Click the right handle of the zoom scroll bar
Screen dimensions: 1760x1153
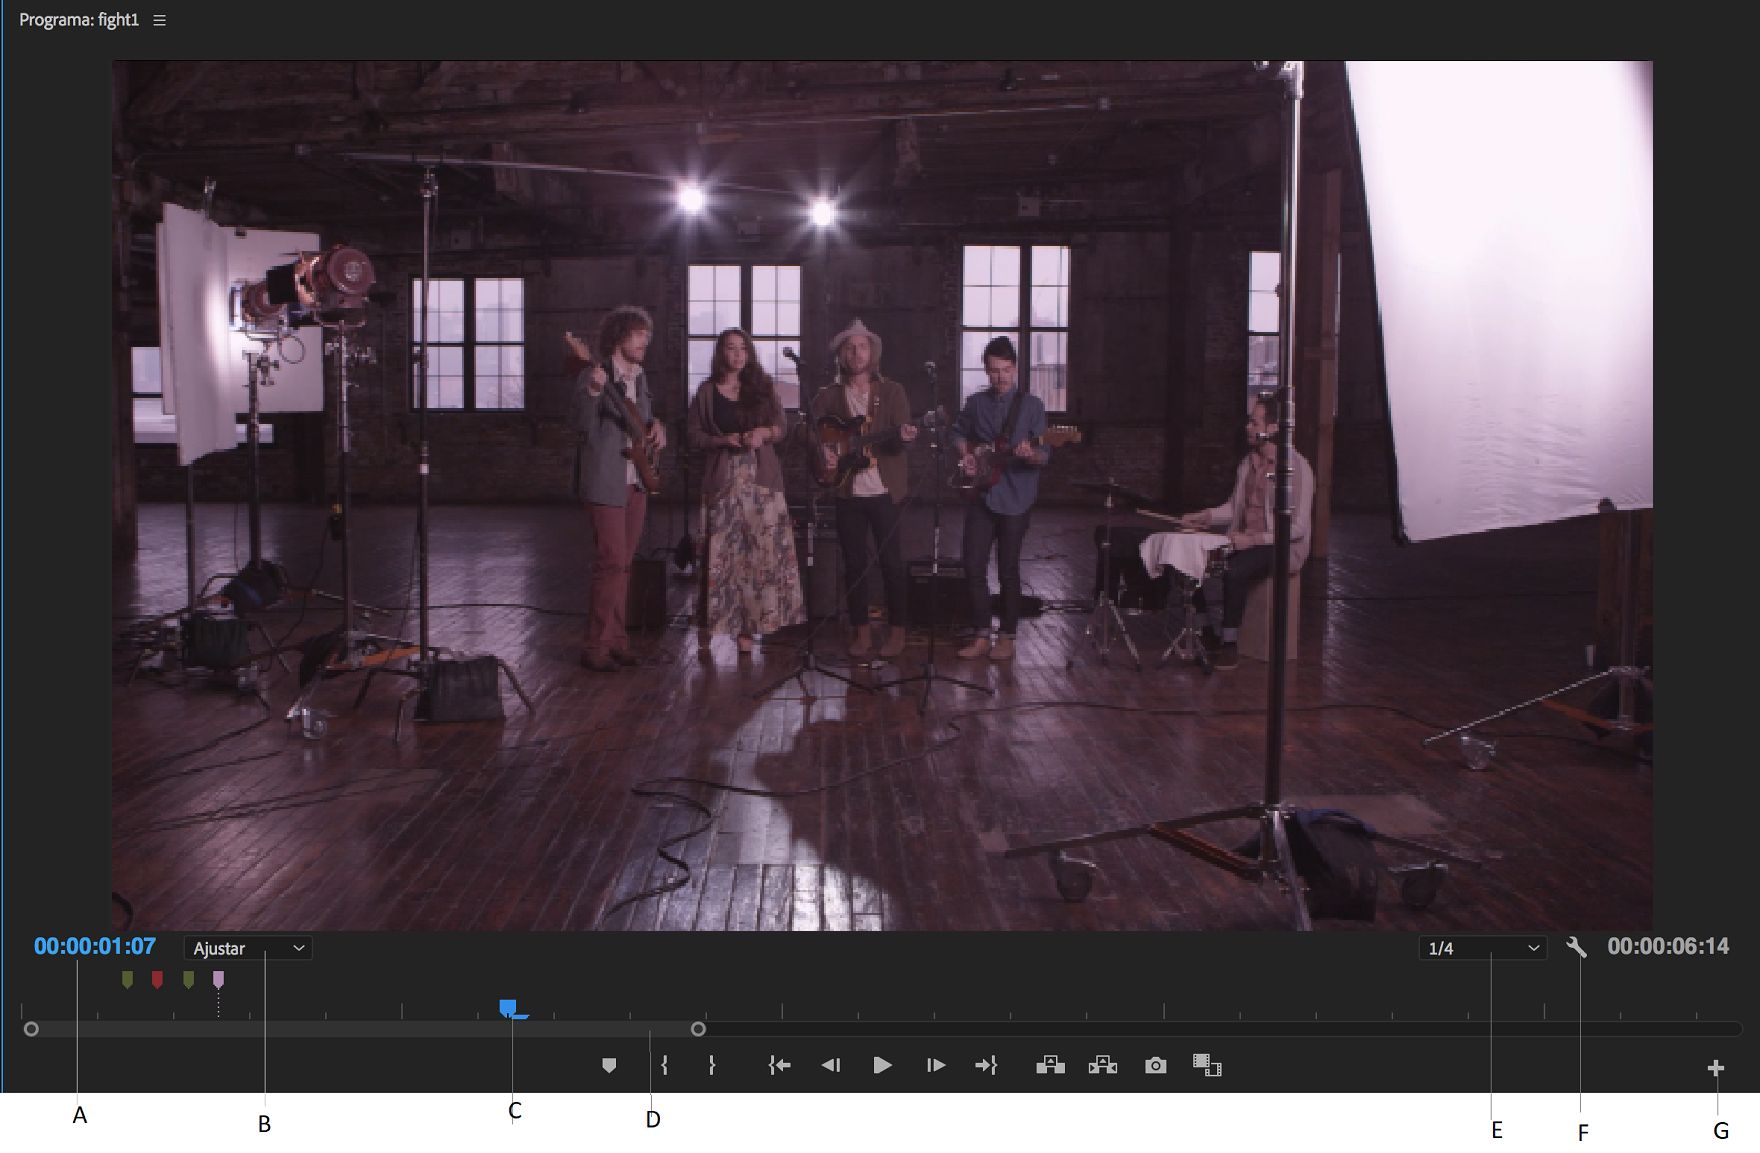tap(699, 1029)
